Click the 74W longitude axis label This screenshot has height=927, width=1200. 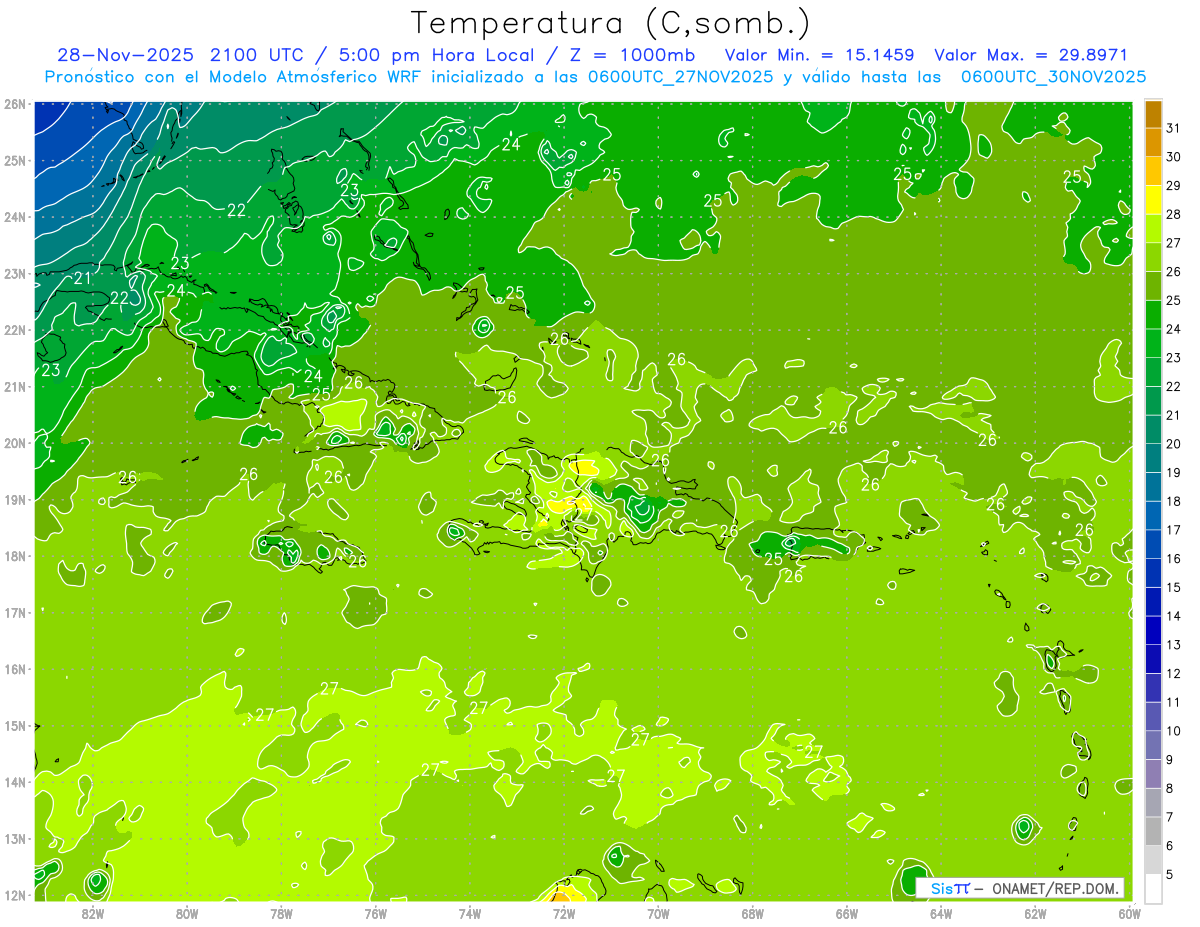coord(470,914)
